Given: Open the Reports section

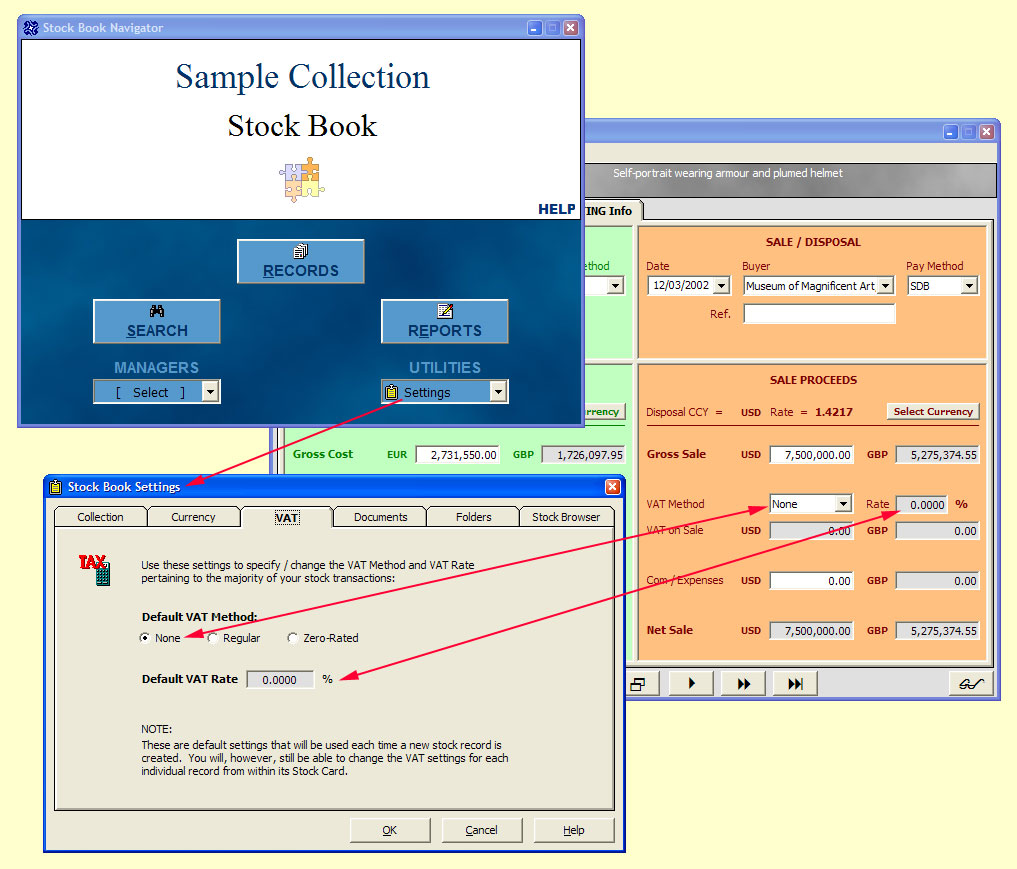Looking at the screenshot, I should (444, 321).
